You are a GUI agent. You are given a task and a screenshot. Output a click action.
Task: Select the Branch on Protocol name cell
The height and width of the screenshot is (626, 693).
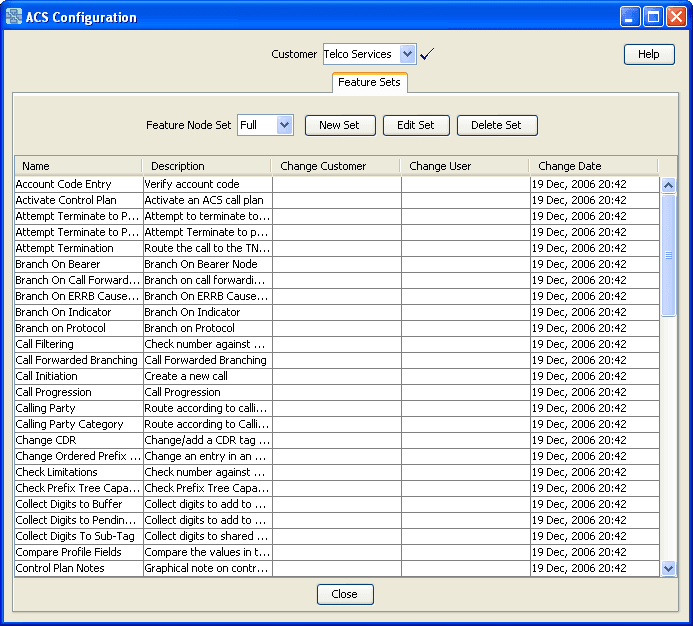coord(79,328)
